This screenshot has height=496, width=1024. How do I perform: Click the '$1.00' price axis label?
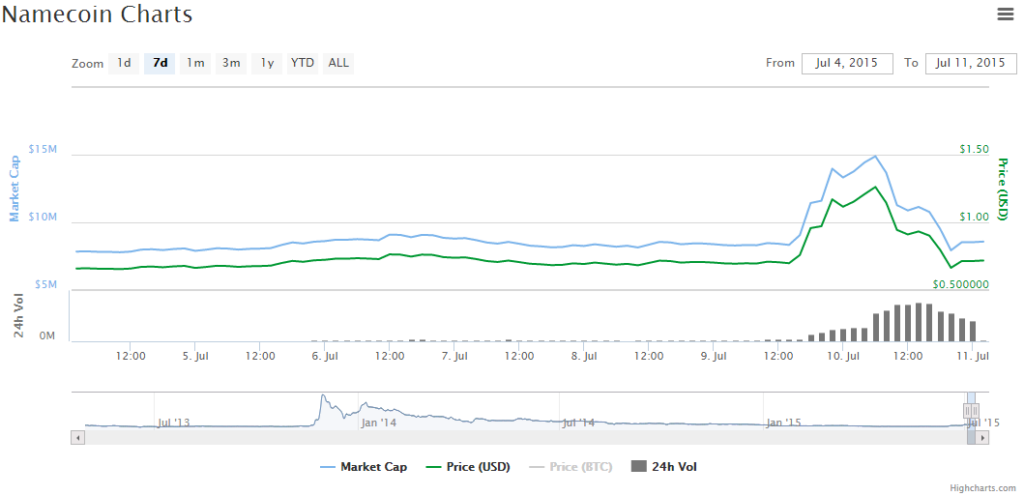point(974,217)
